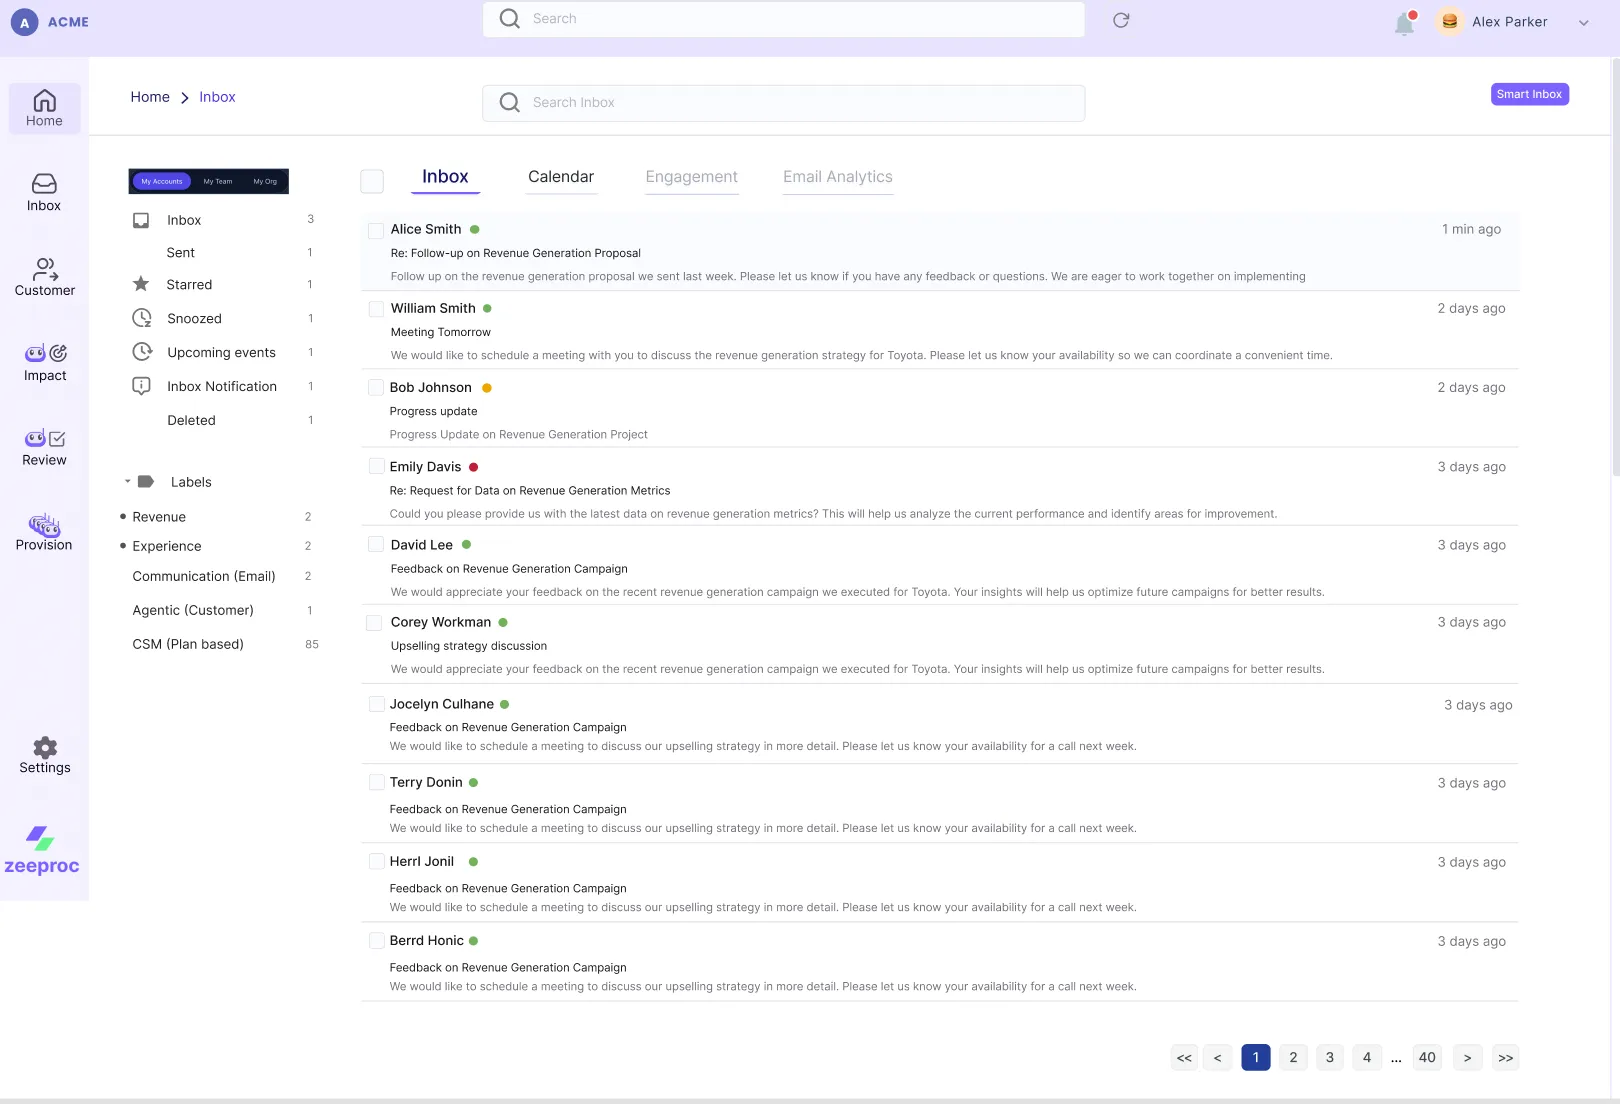Open the Customer sidebar icon
The image size is (1620, 1104).
point(45,278)
